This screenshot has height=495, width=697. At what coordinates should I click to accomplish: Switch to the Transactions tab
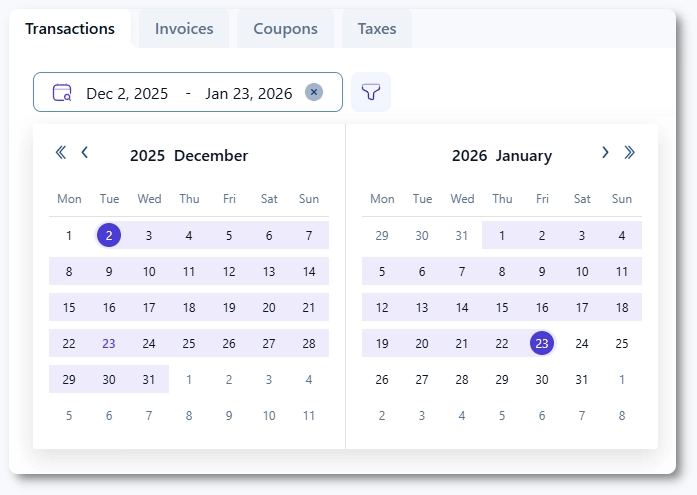point(70,29)
